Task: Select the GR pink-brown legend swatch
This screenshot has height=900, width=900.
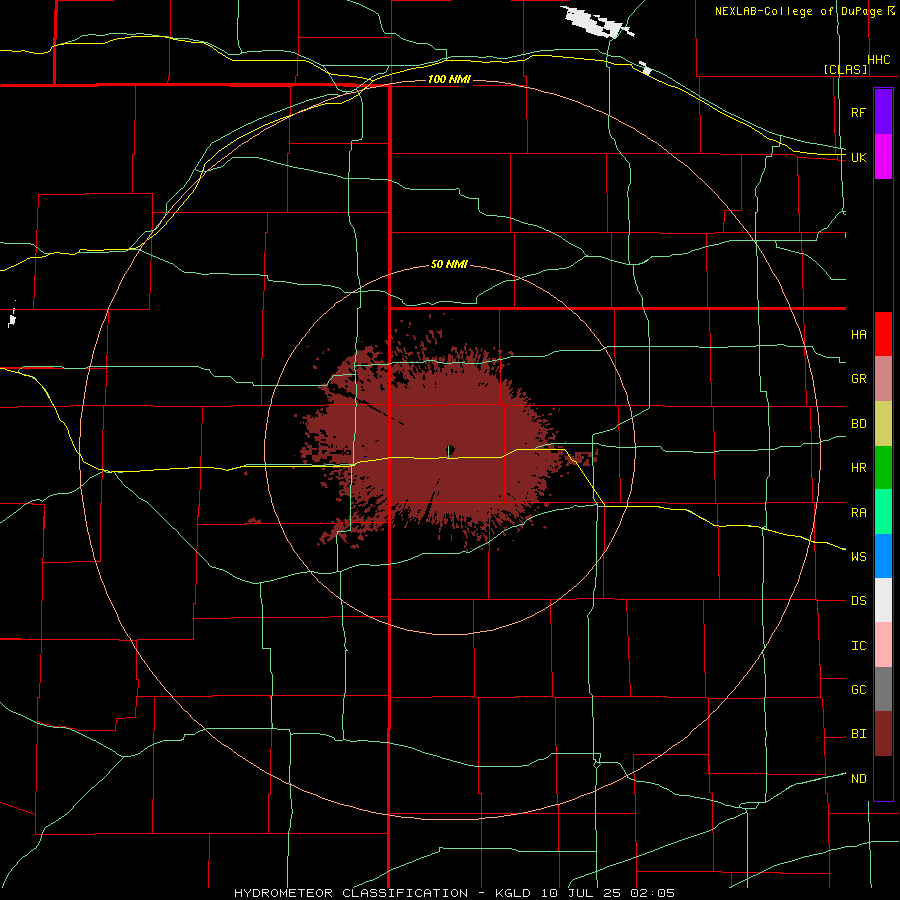Action: coord(883,379)
